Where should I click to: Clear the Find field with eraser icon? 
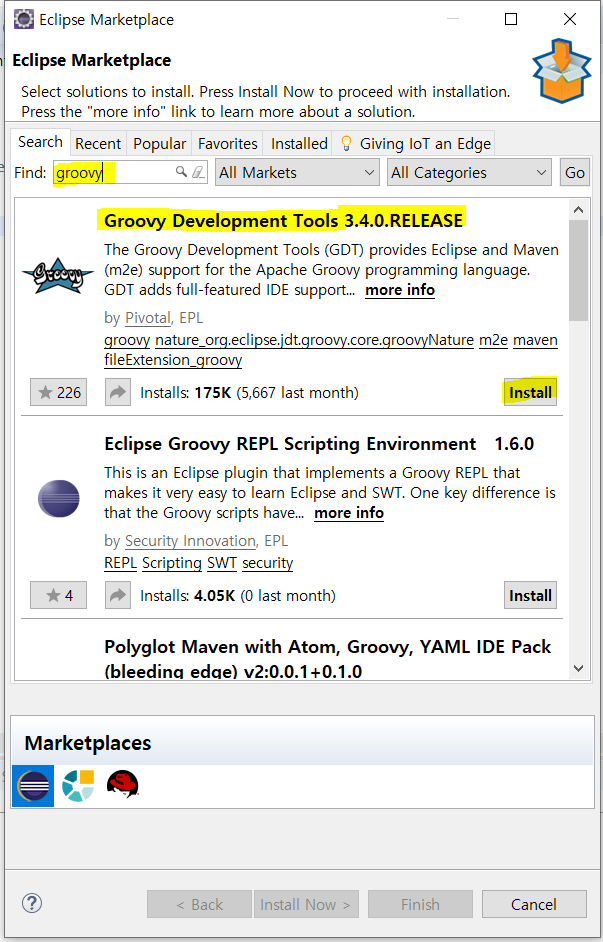tap(199, 172)
